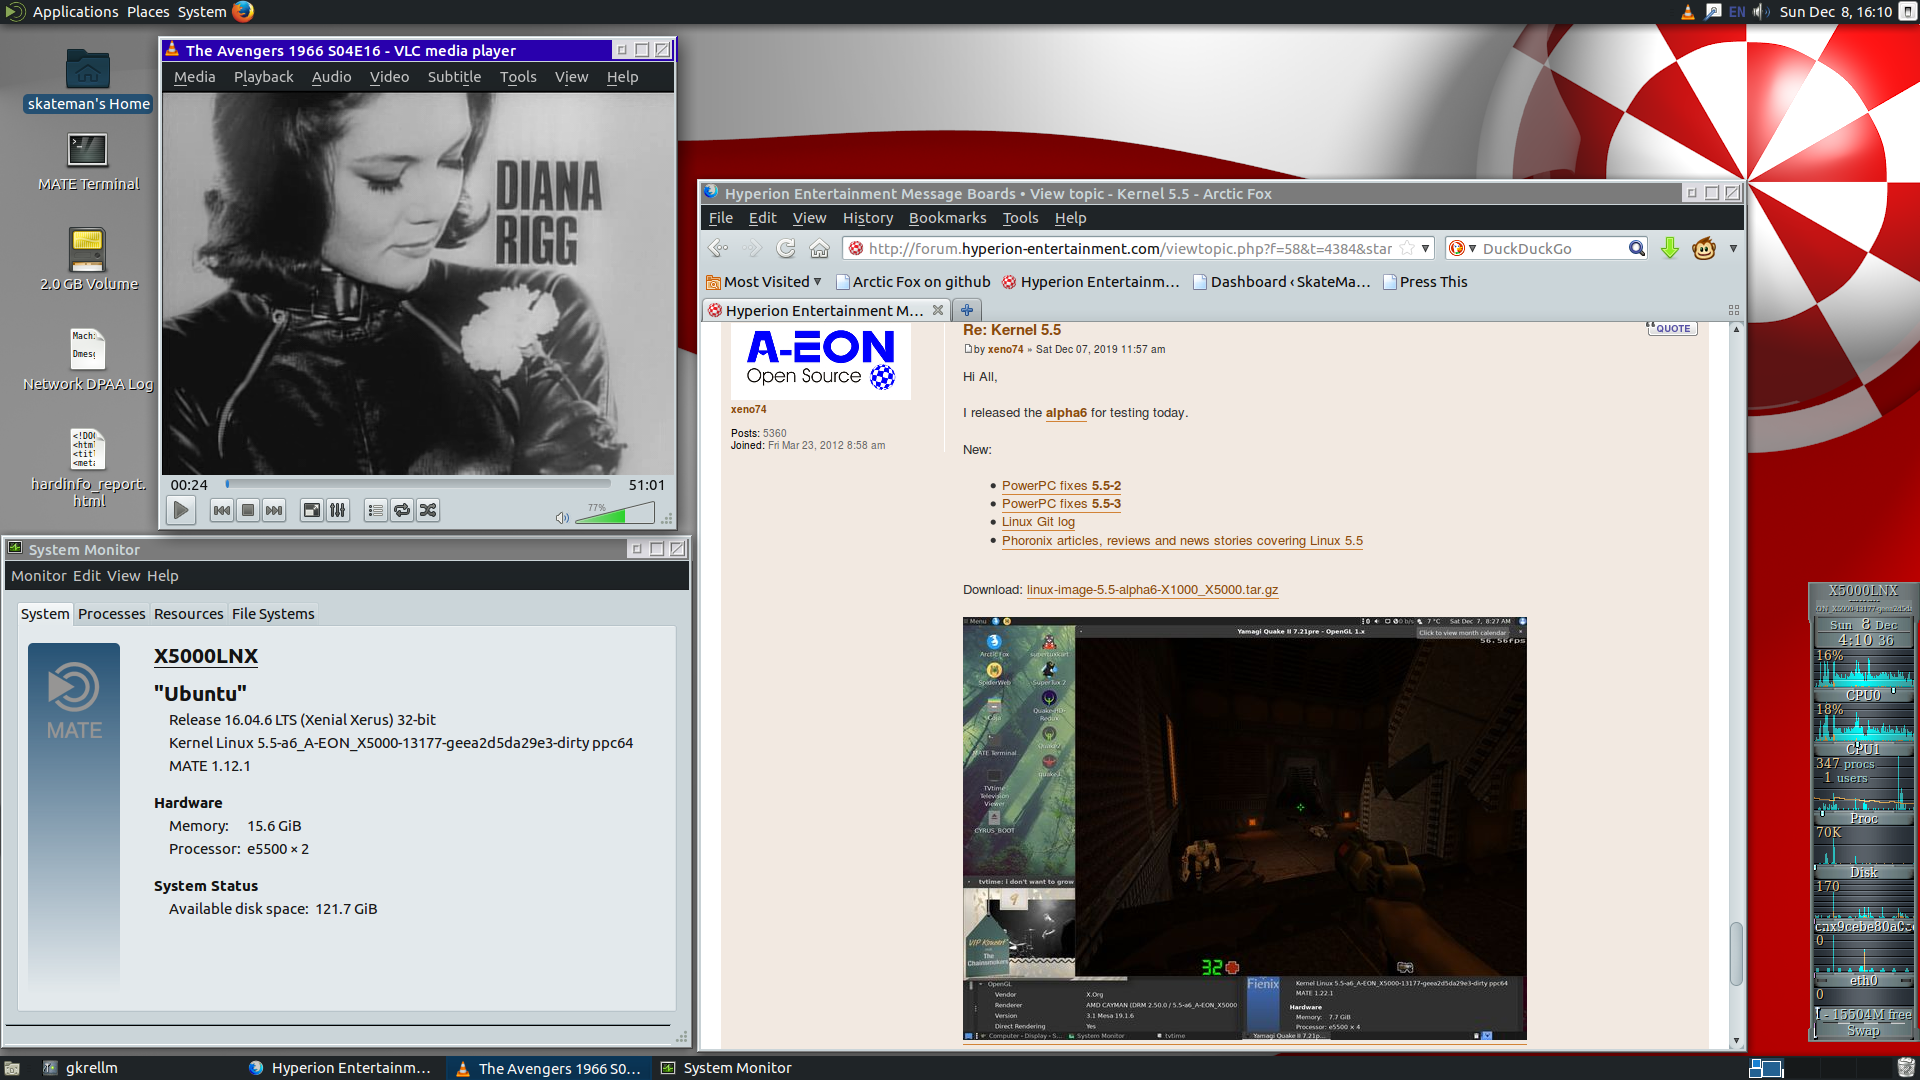Open browser History menu
Screen dimensions: 1920x1080
point(867,218)
